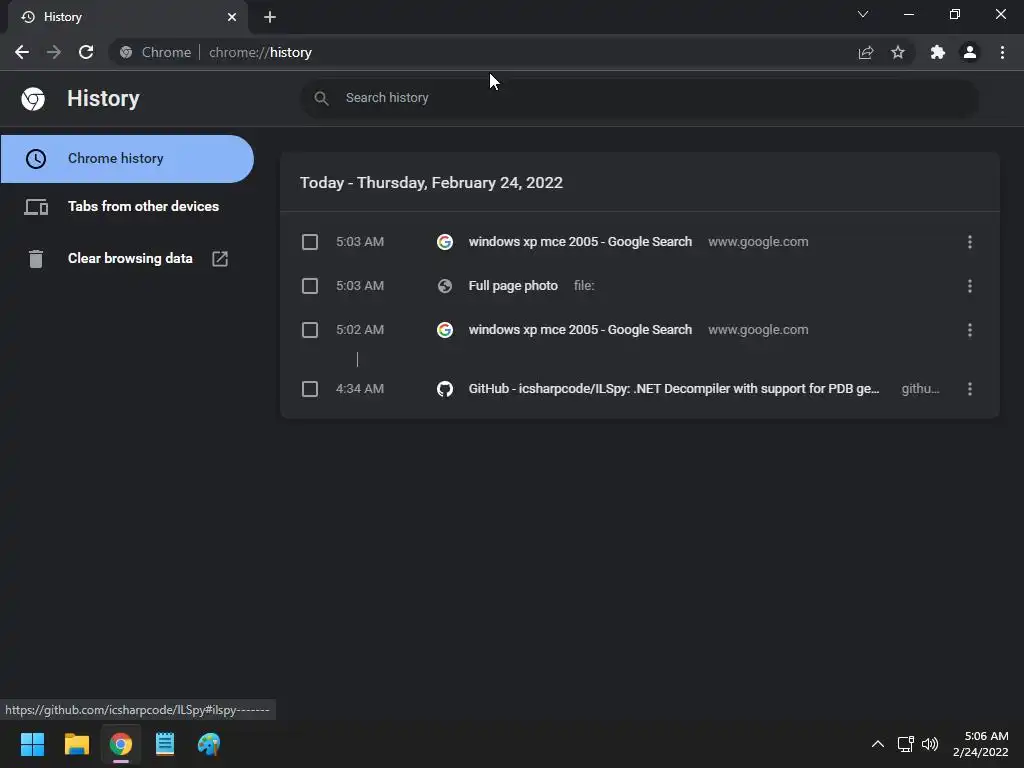Viewport: 1024px width, 768px height.
Task: Click Google favicon of 5:02 AM search entry
Action: (445, 330)
